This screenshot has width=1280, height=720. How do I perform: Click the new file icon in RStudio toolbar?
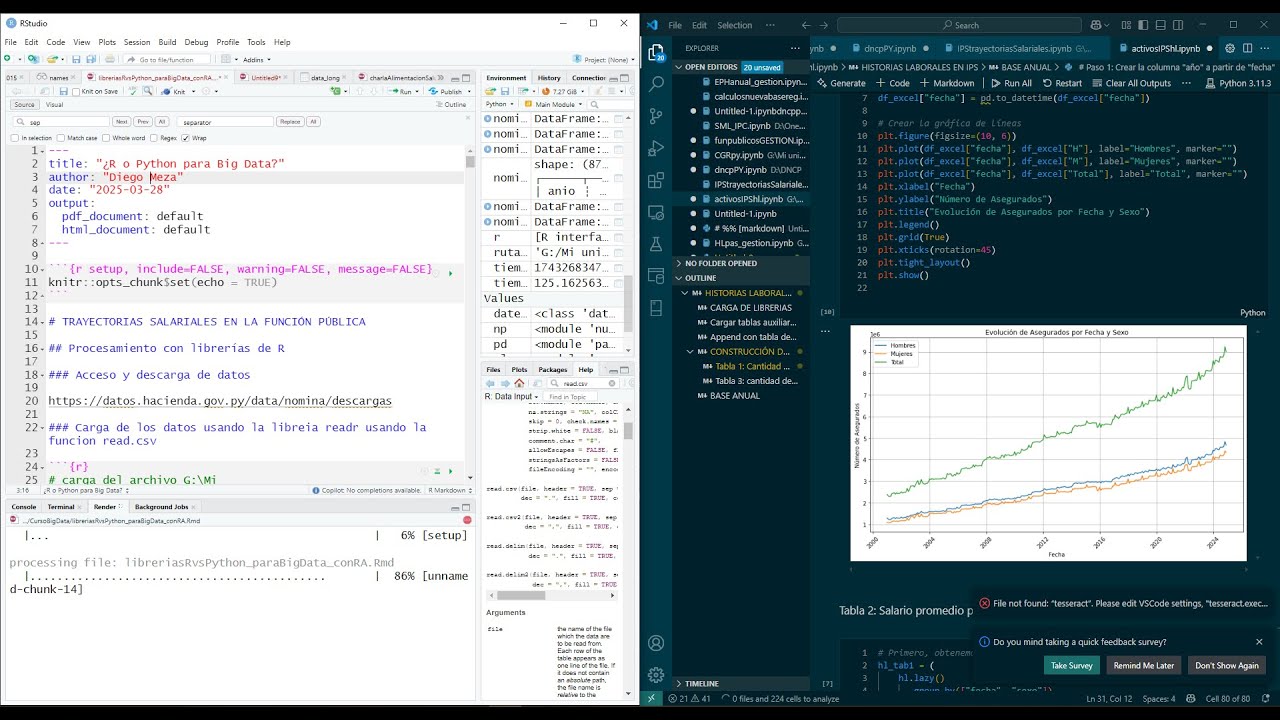coord(10,59)
